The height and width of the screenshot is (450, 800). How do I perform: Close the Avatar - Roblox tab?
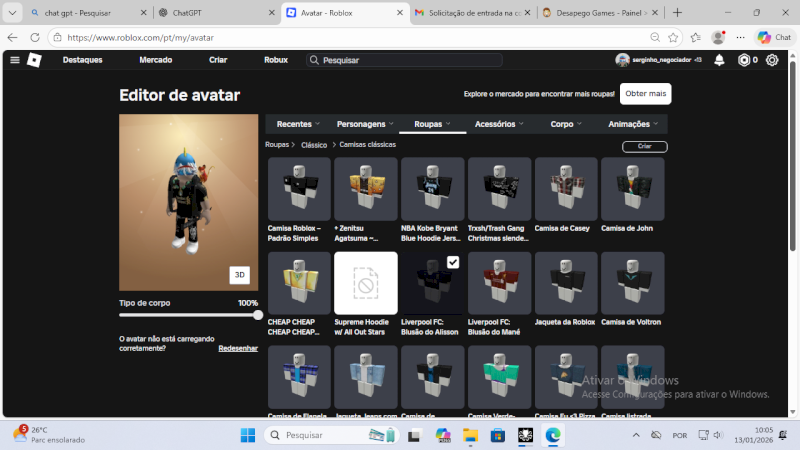pos(400,13)
